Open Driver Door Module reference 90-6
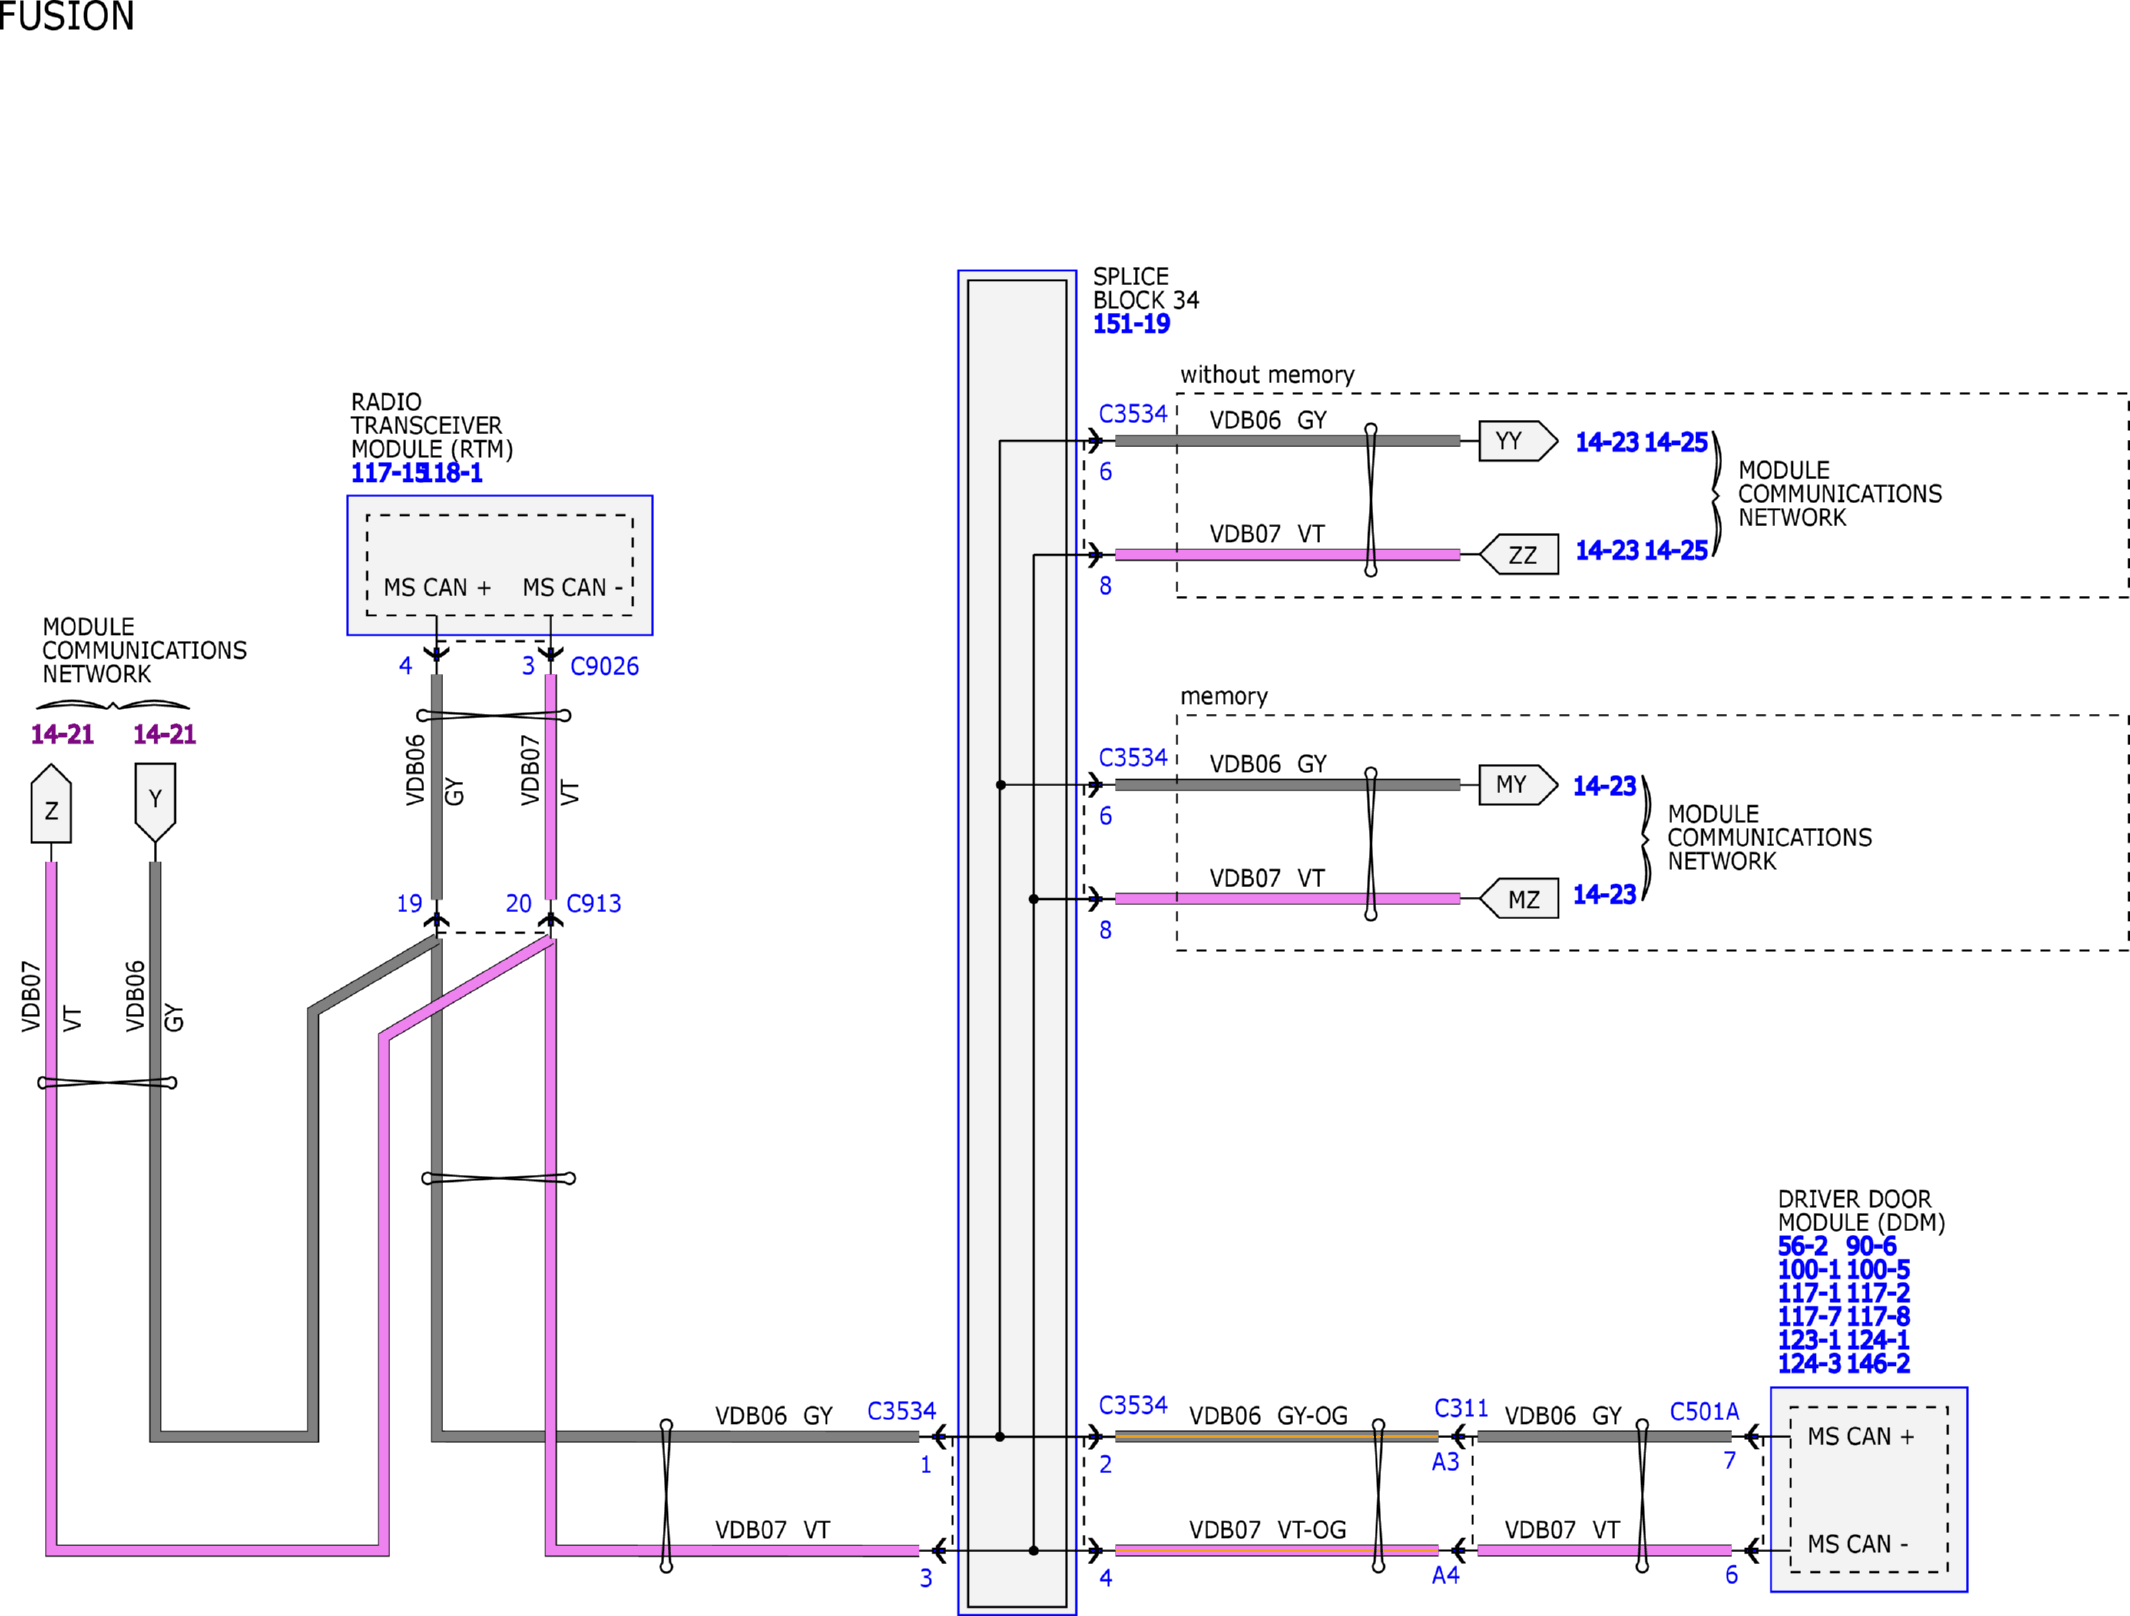Image resolution: width=2130 pixels, height=1616 pixels. pyautogui.click(x=1871, y=1246)
